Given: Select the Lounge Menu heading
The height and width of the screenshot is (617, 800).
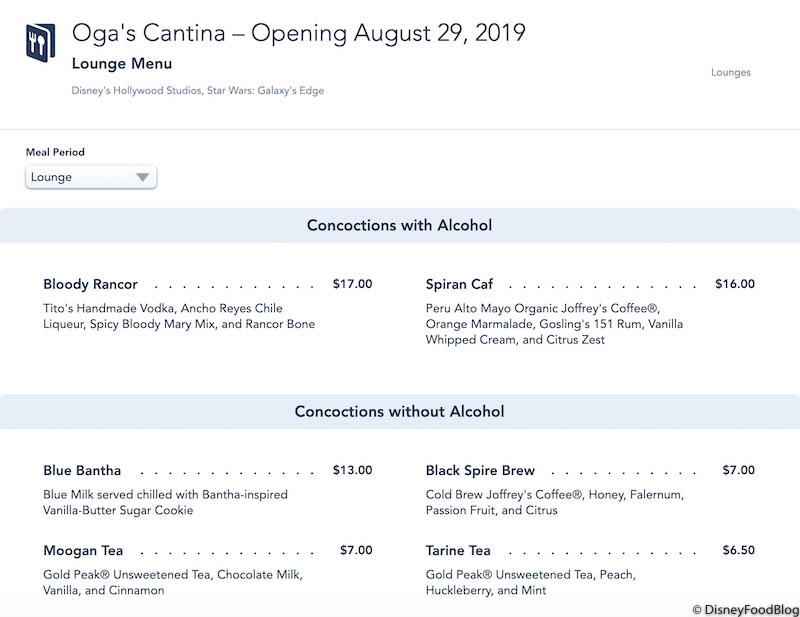Looking at the screenshot, I should tap(122, 63).
